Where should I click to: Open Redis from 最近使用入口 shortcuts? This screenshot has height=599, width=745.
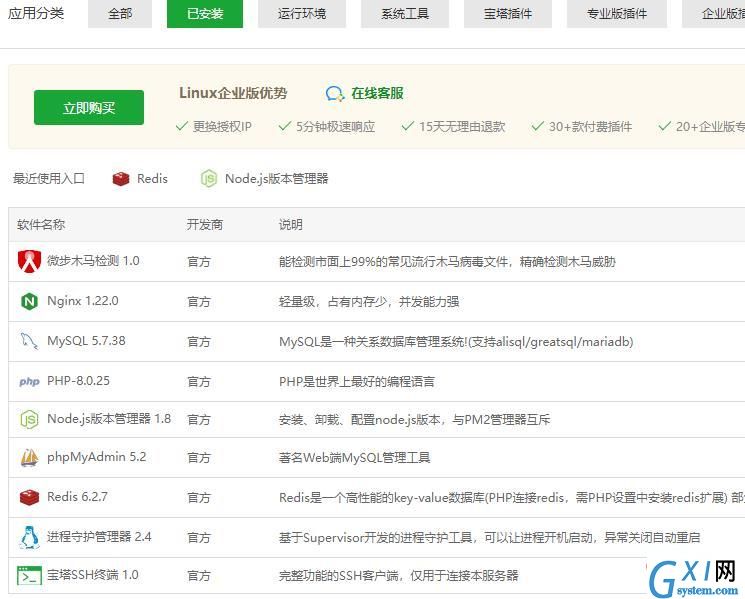[x=152, y=179]
